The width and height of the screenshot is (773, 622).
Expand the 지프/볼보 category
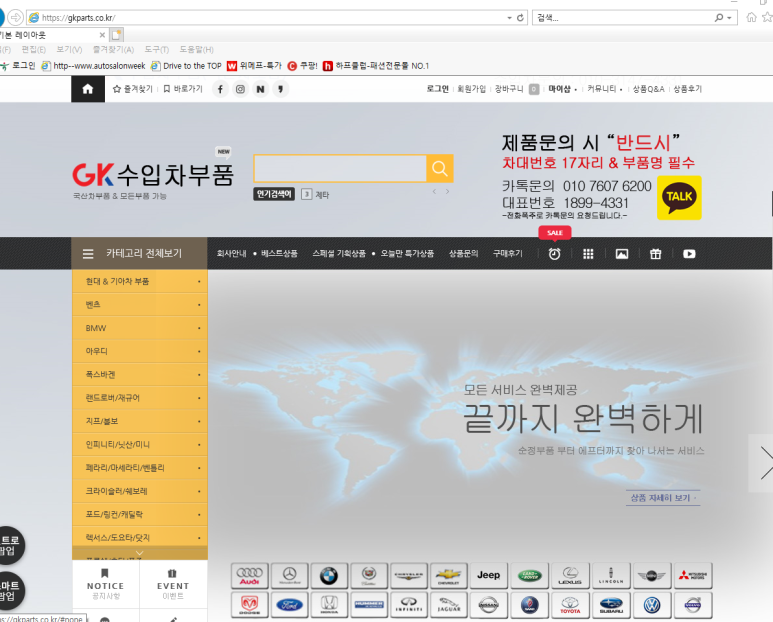(140, 421)
